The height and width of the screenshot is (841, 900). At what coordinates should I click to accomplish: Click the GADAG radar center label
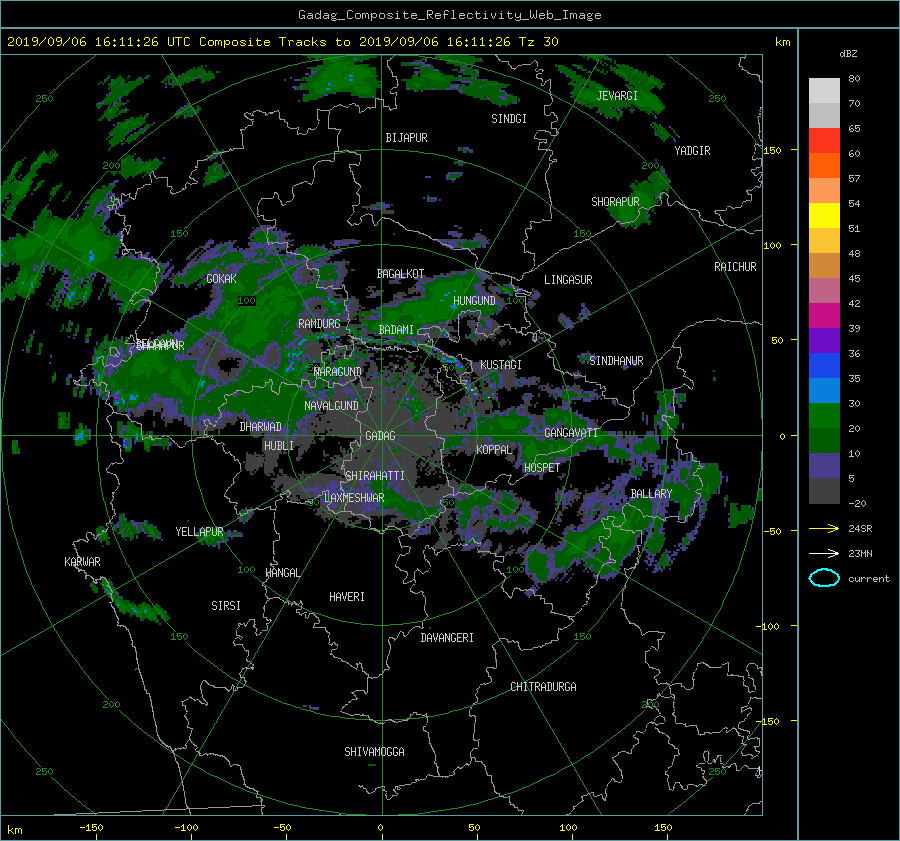[380, 436]
